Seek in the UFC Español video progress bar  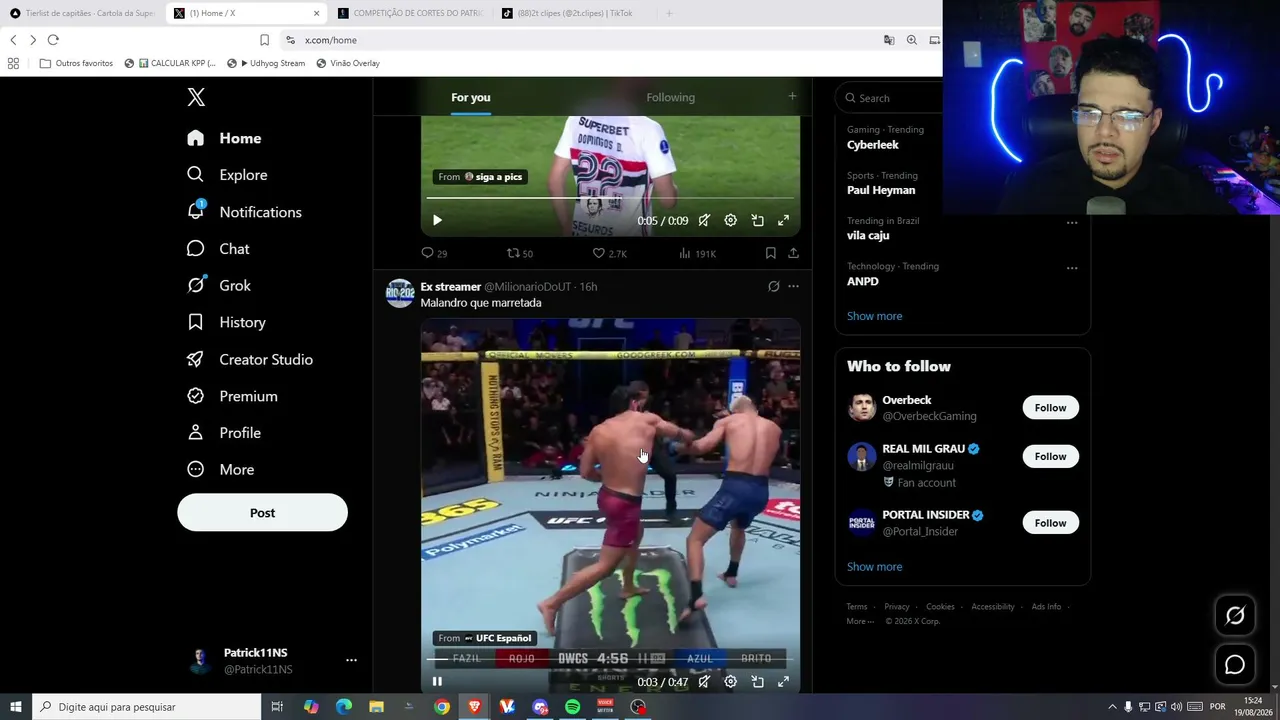[x=610, y=660]
